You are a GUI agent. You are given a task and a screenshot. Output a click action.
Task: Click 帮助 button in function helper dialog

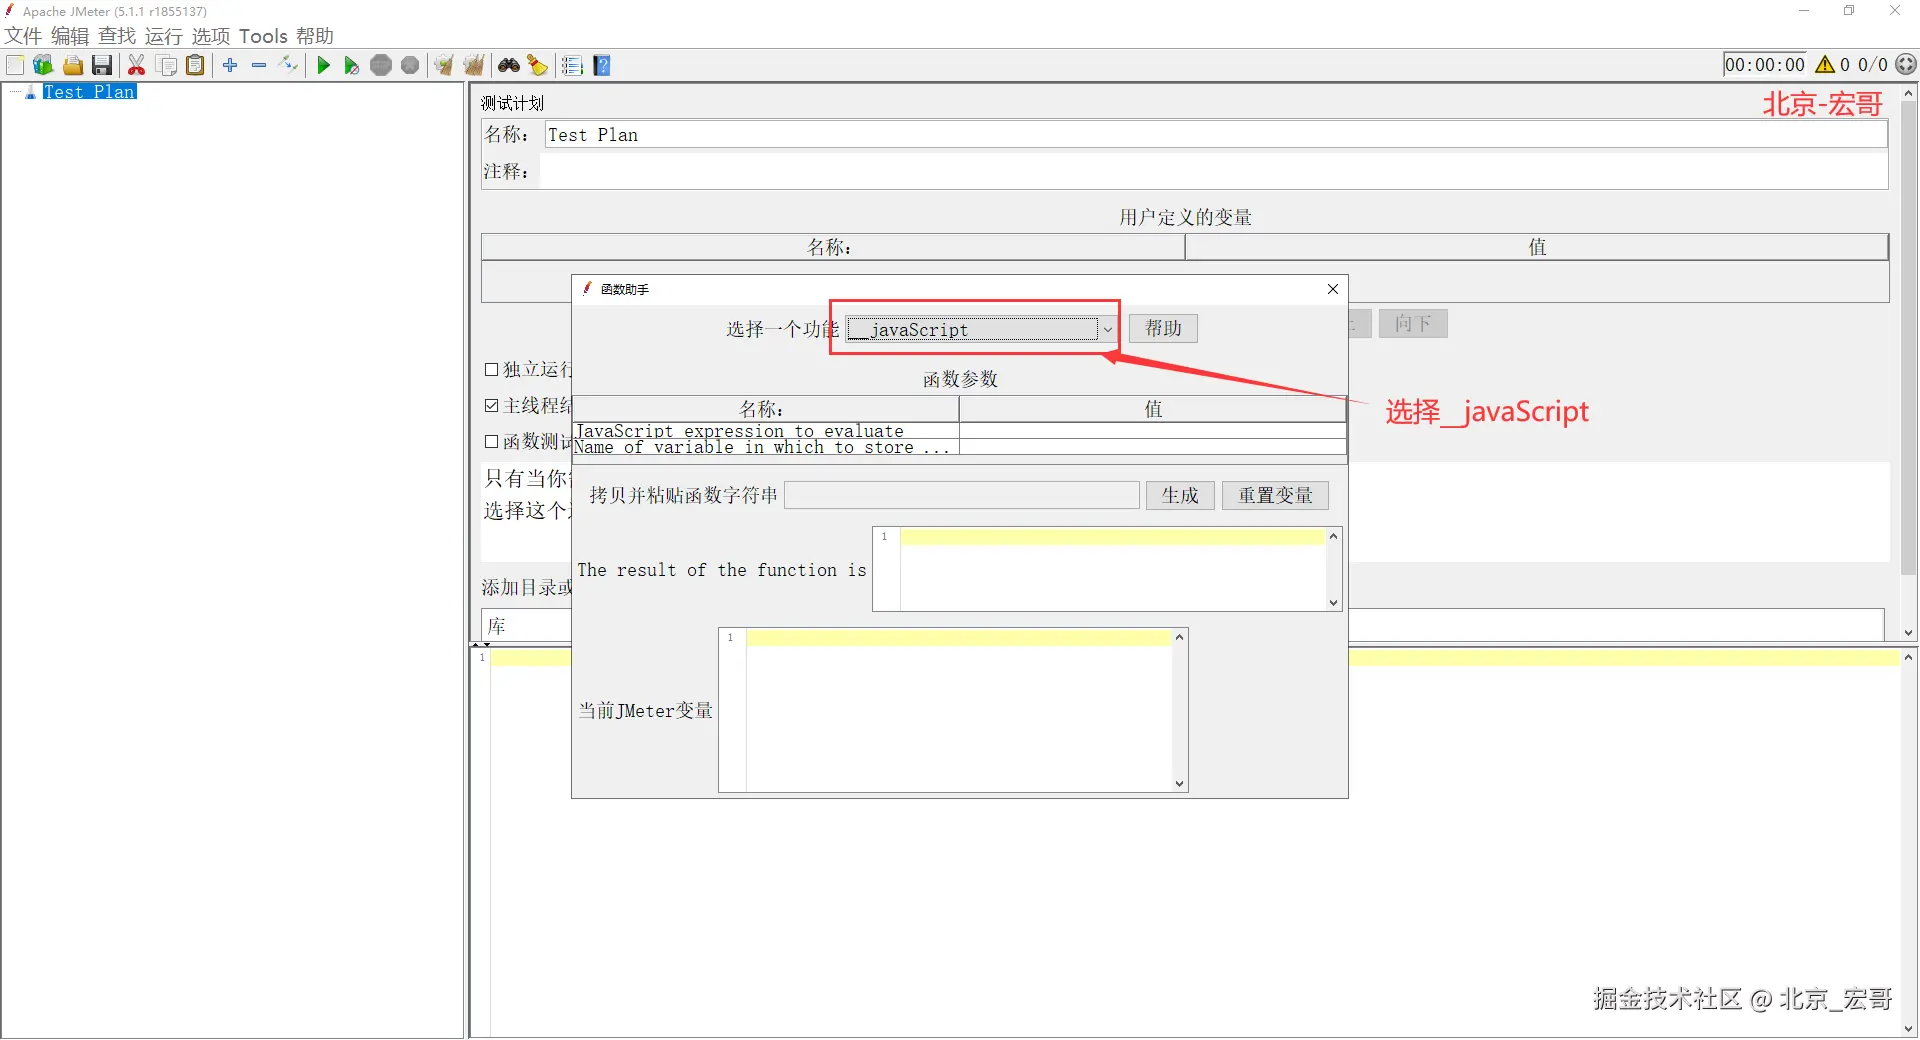click(1163, 329)
